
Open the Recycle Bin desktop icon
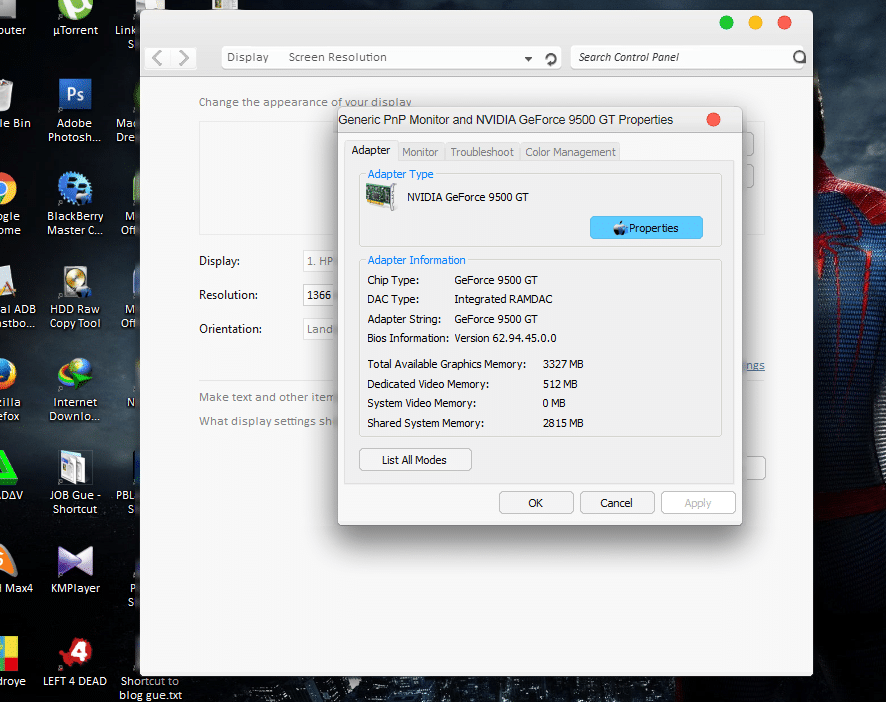point(12,105)
